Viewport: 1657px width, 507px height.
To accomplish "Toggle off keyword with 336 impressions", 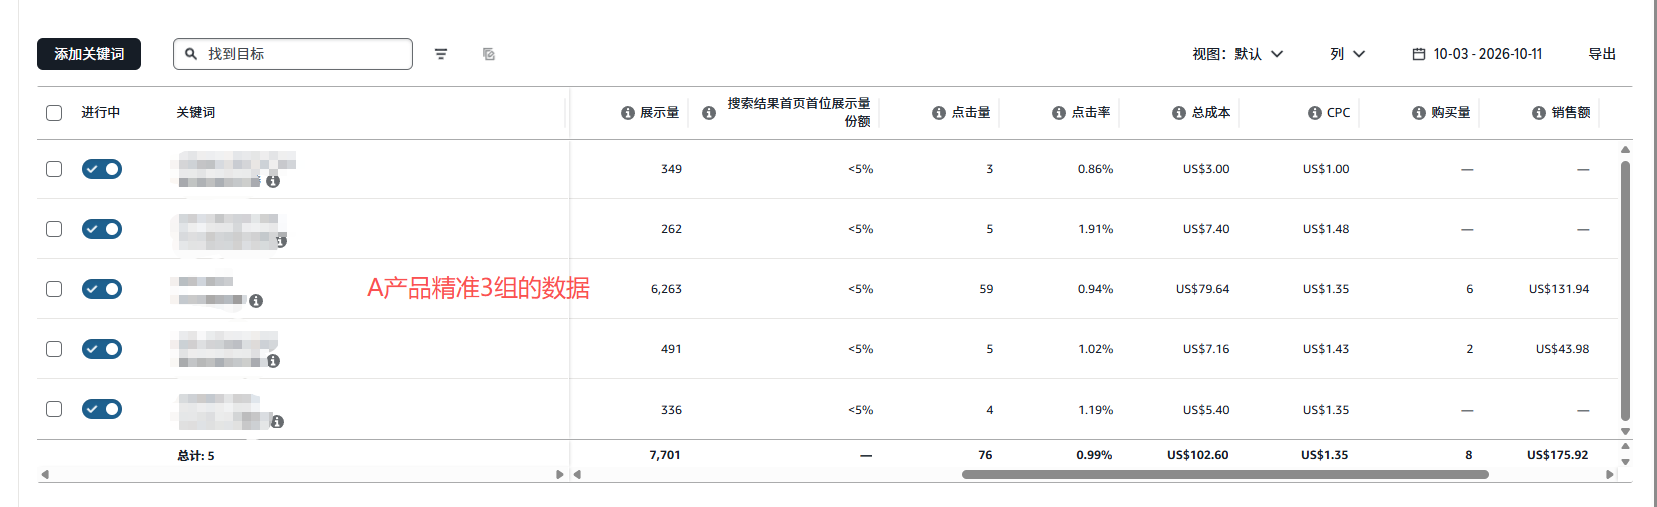I will click(102, 409).
